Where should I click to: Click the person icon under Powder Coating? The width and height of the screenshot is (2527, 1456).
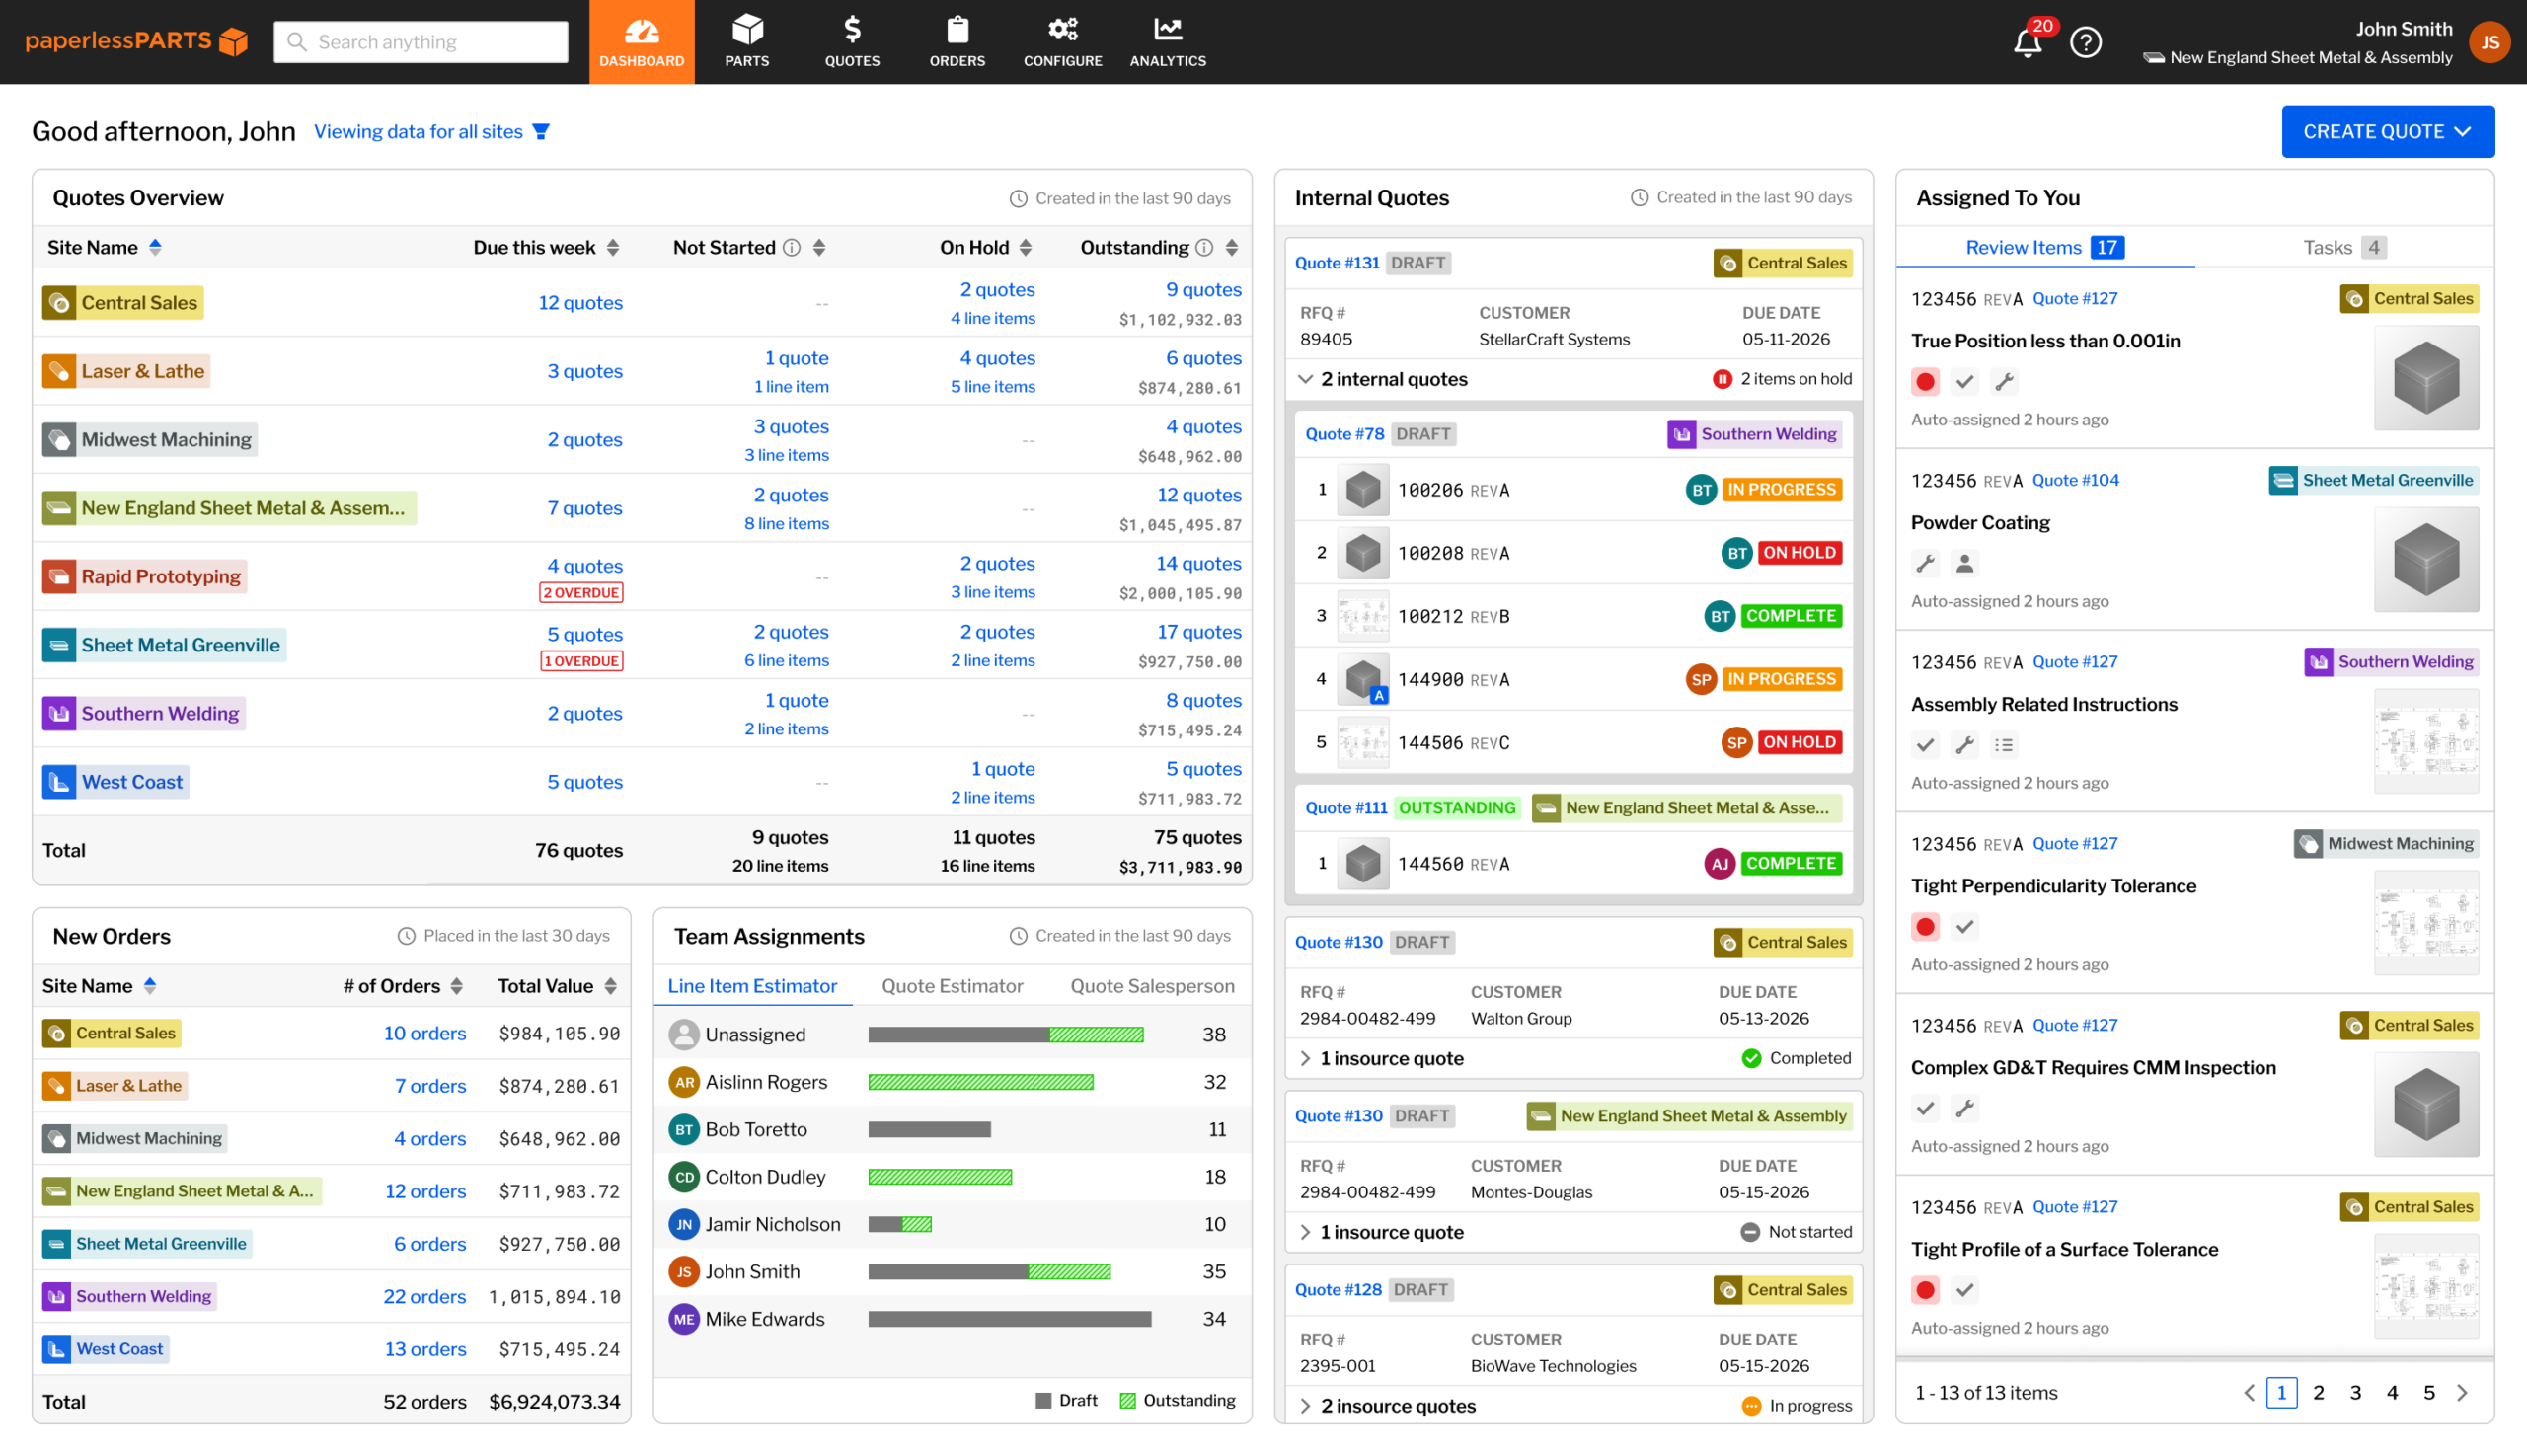click(1964, 563)
